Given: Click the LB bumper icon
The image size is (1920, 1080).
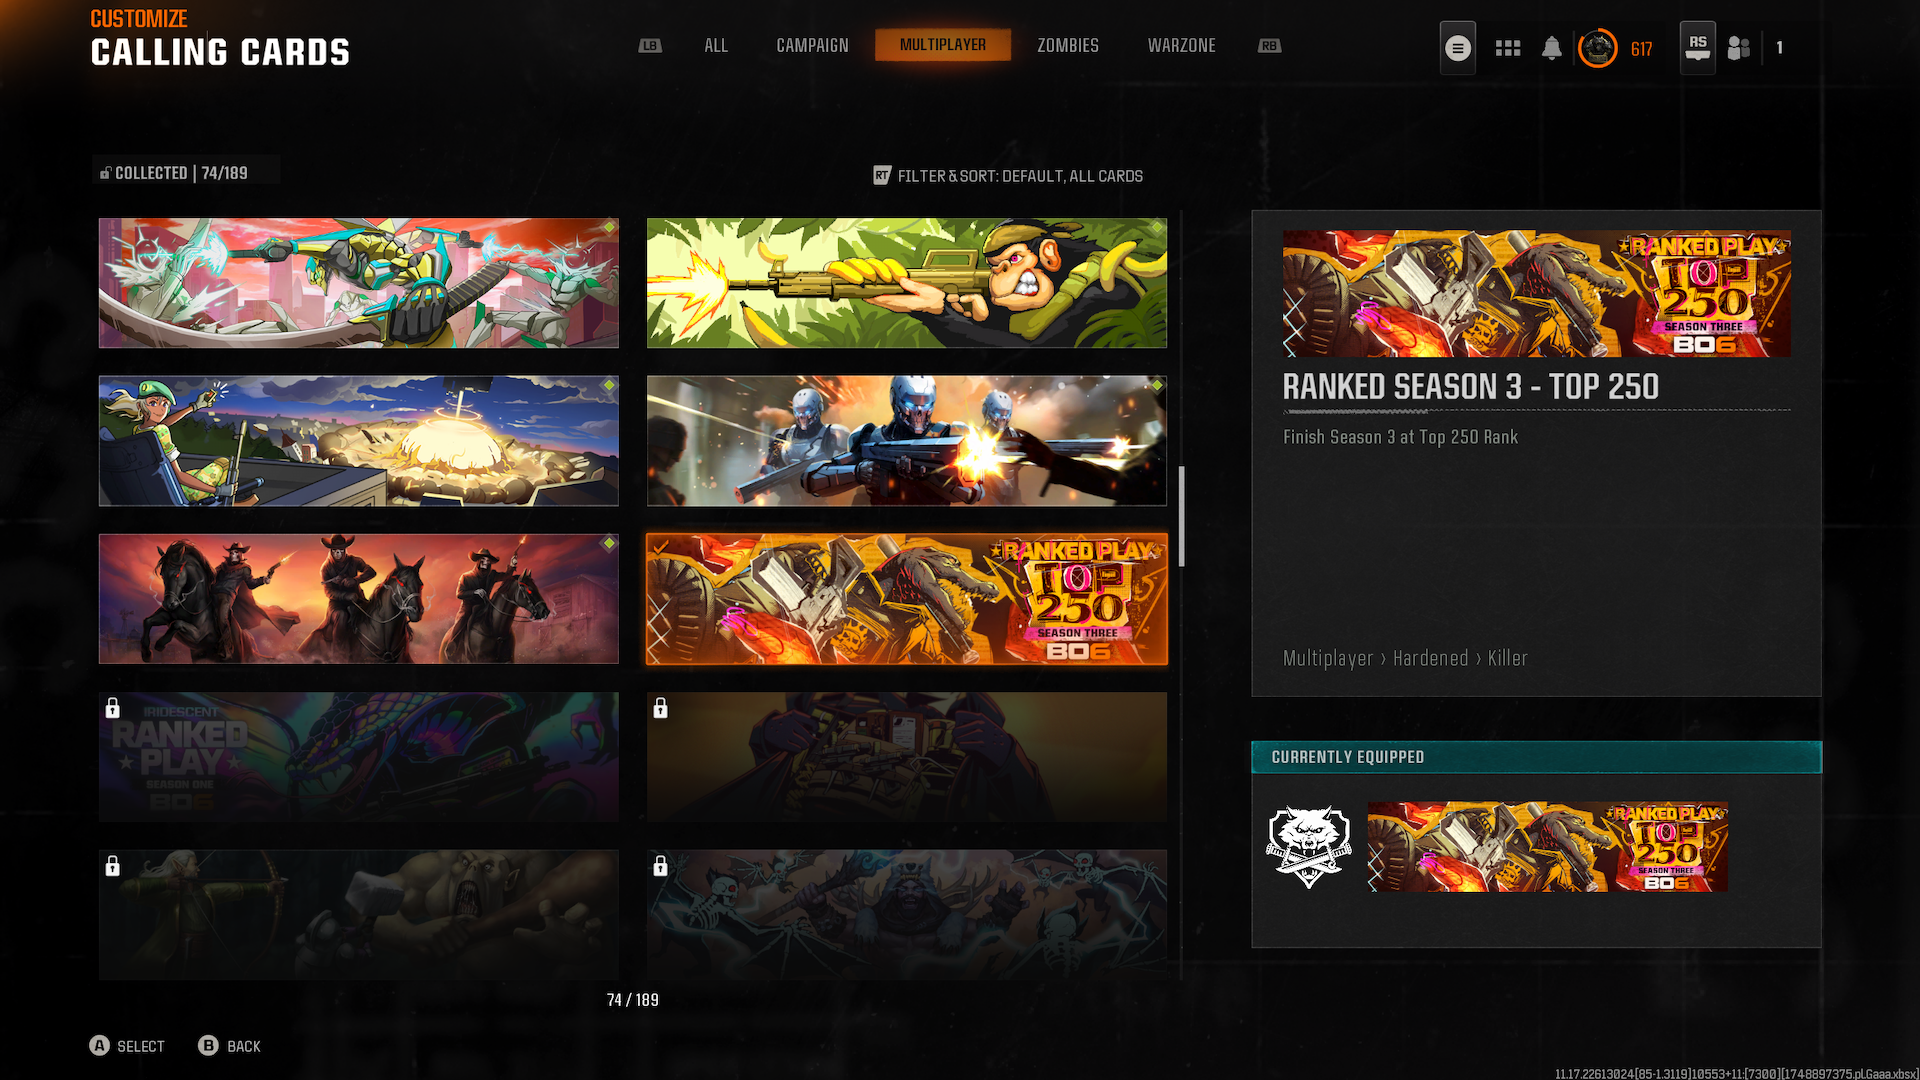Looking at the screenshot, I should (x=650, y=46).
